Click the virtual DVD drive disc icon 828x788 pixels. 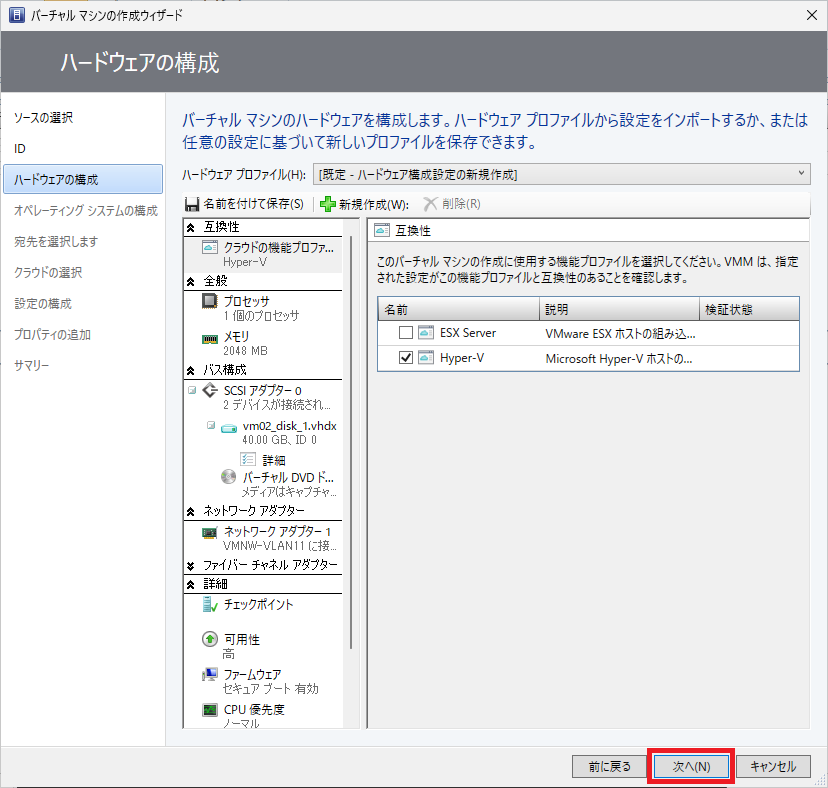pos(229,477)
